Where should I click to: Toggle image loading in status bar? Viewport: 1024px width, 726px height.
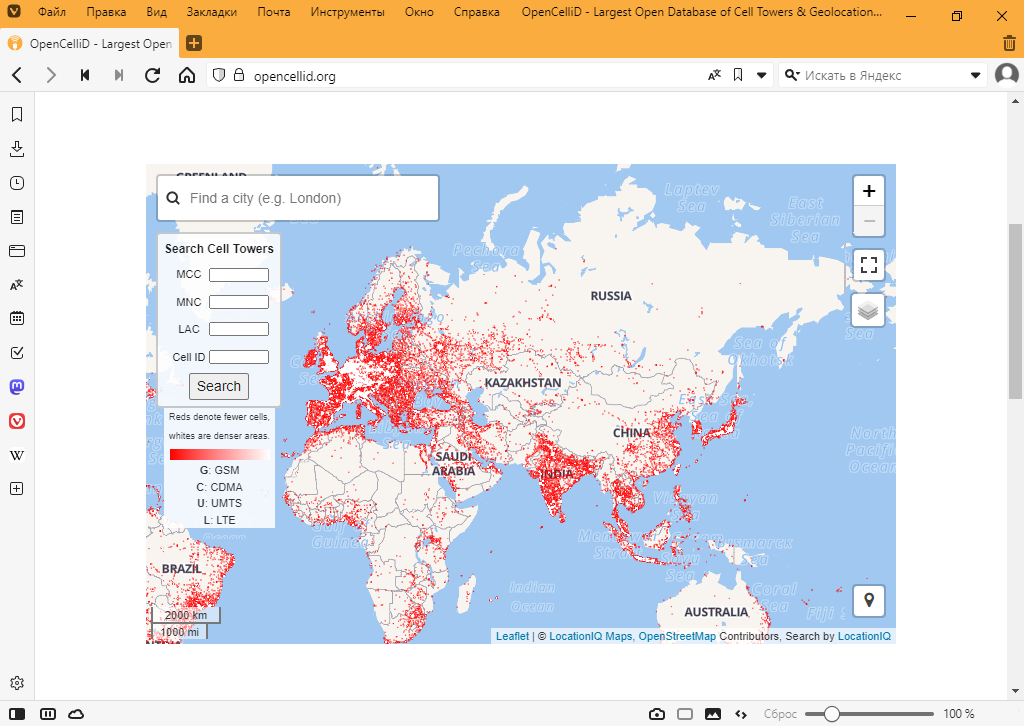(x=713, y=714)
